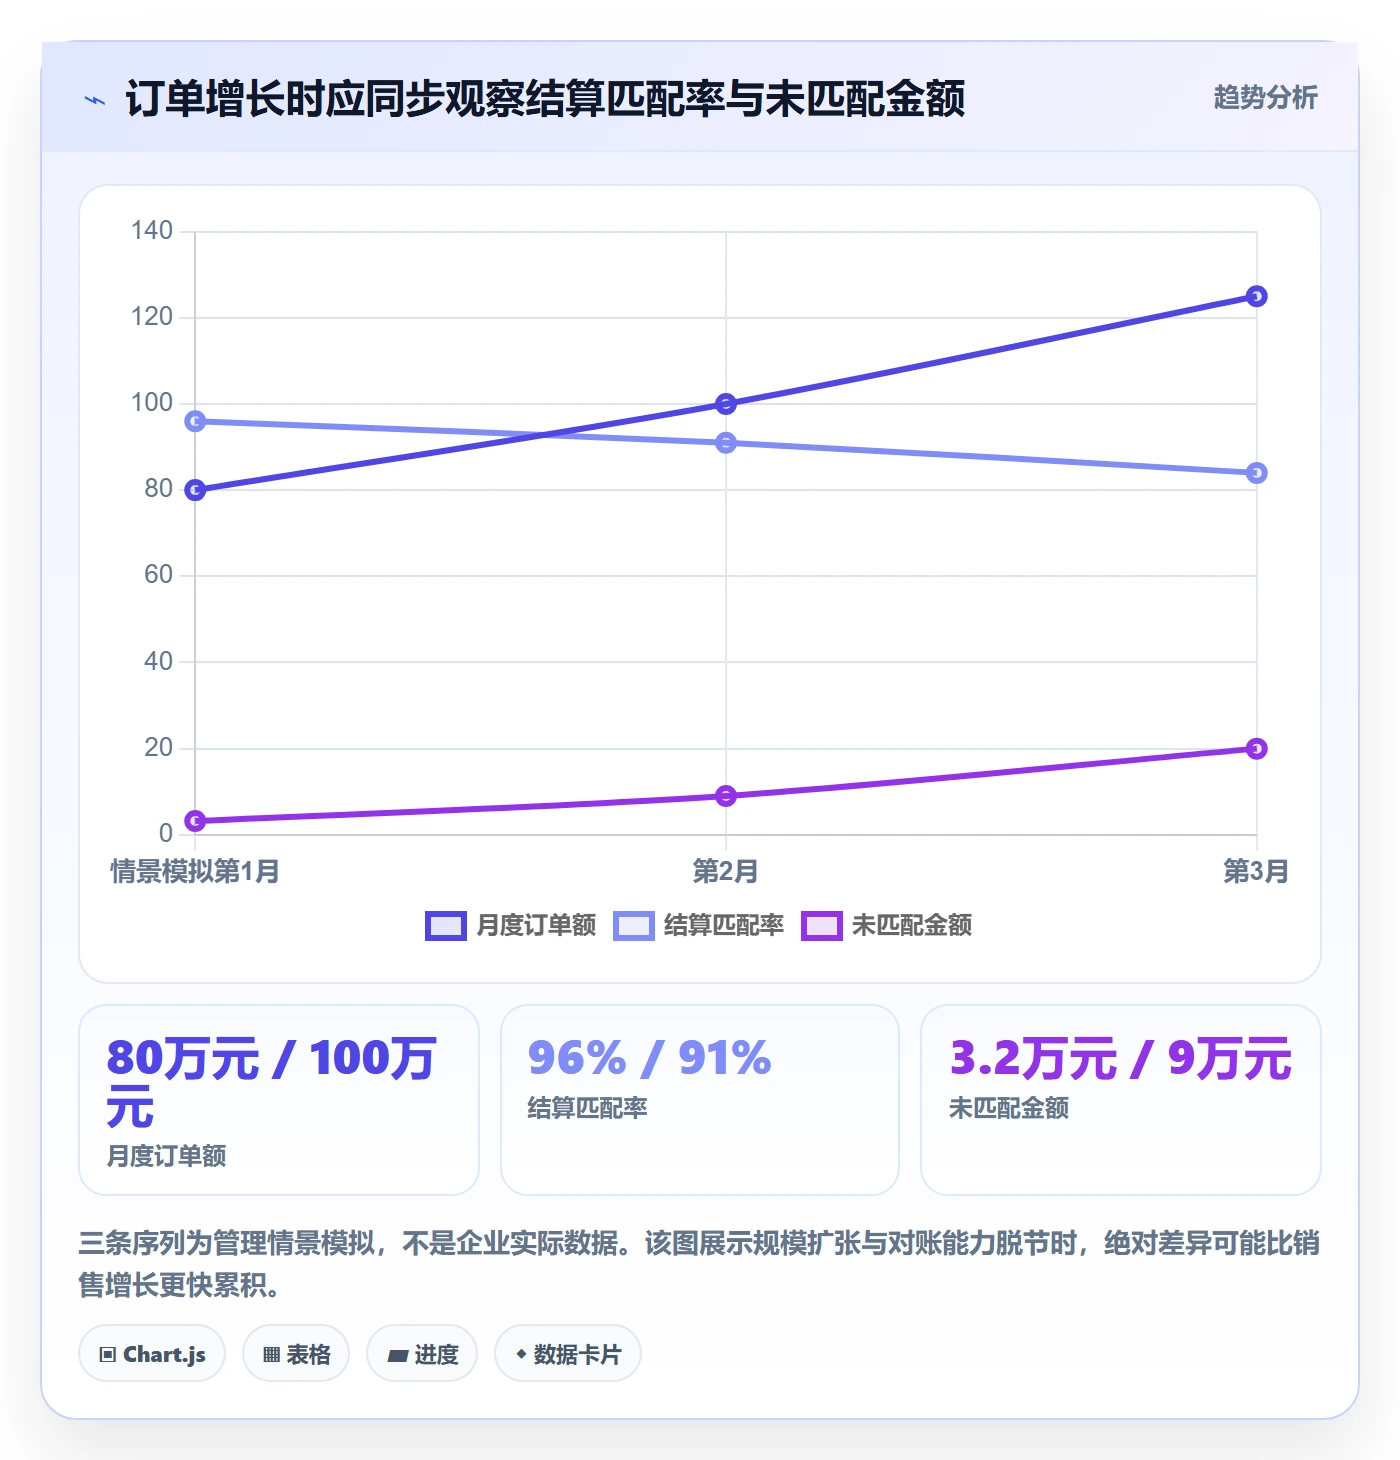The image size is (1400, 1460).
Task: Select the 月度订单额 data point at 第3月
Action: [x=1257, y=296]
